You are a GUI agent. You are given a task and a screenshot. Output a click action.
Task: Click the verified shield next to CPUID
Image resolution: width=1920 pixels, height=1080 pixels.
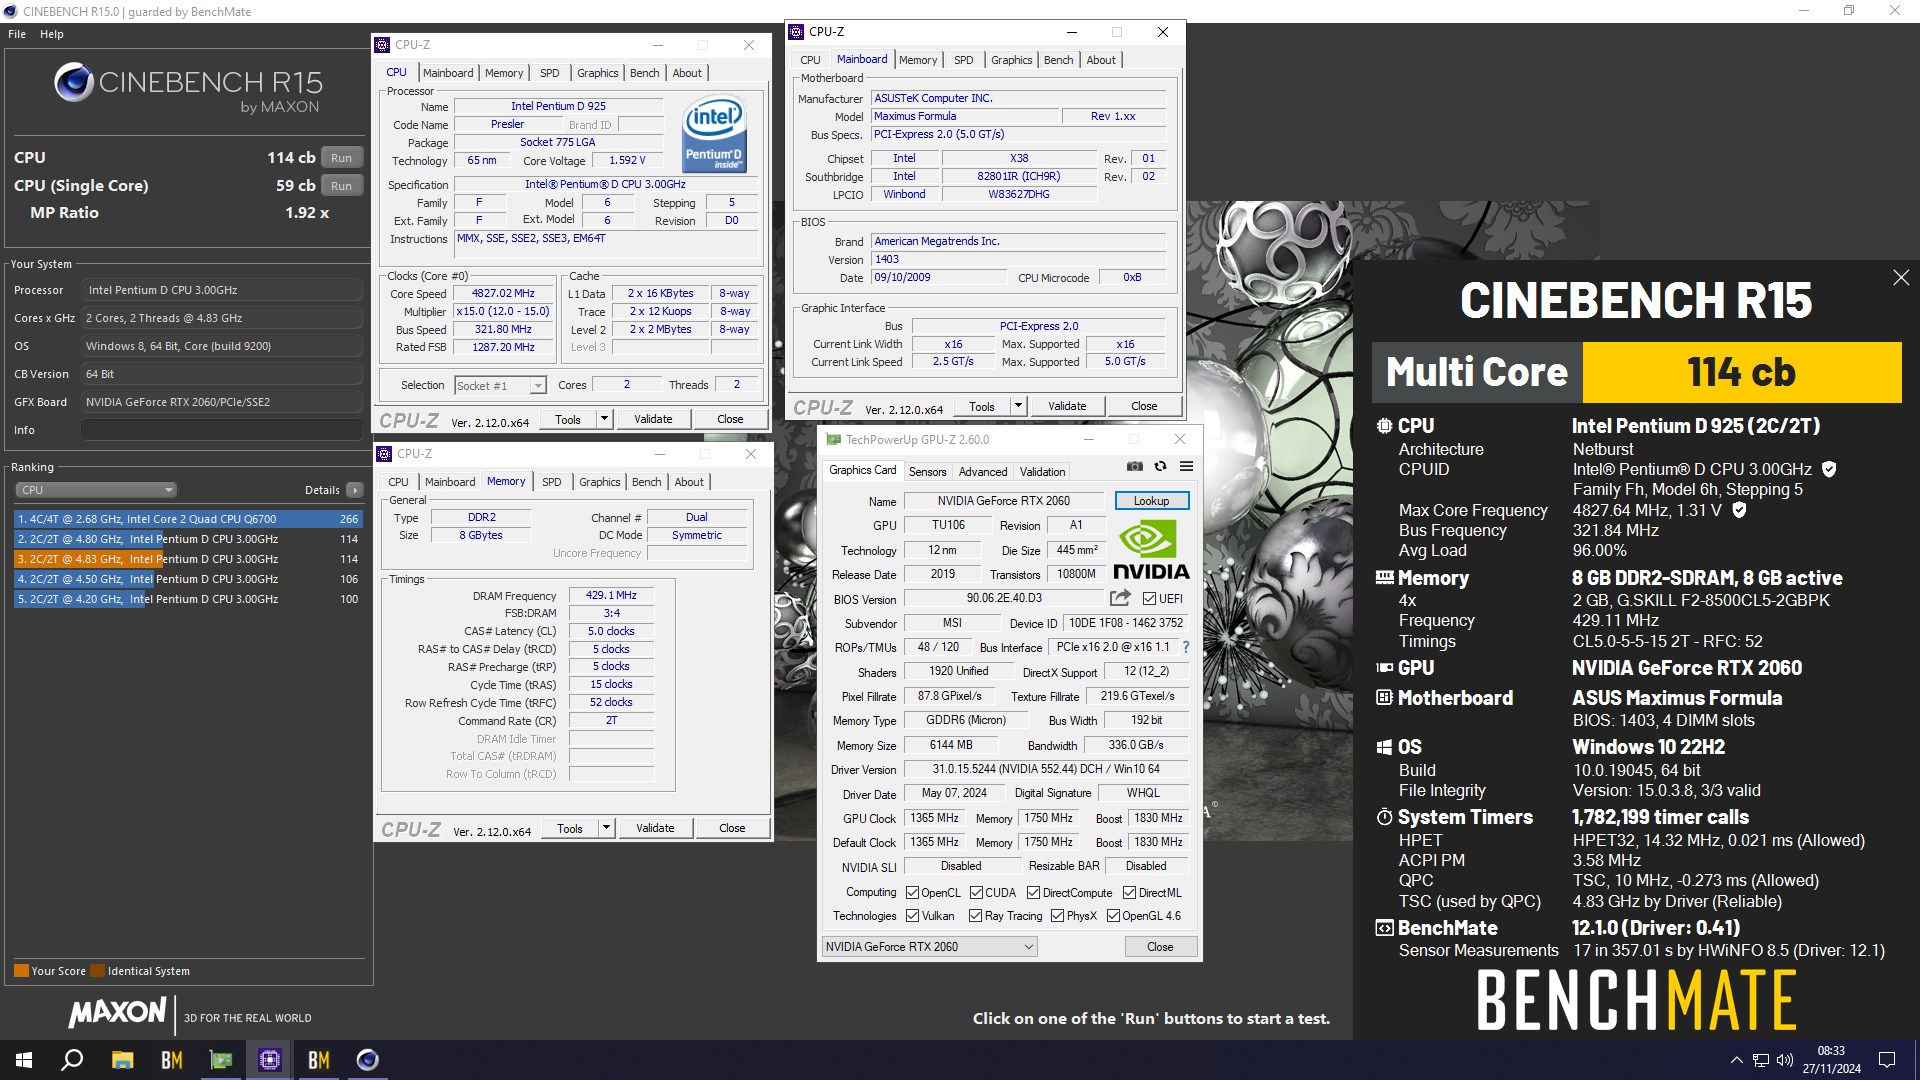tap(1829, 469)
